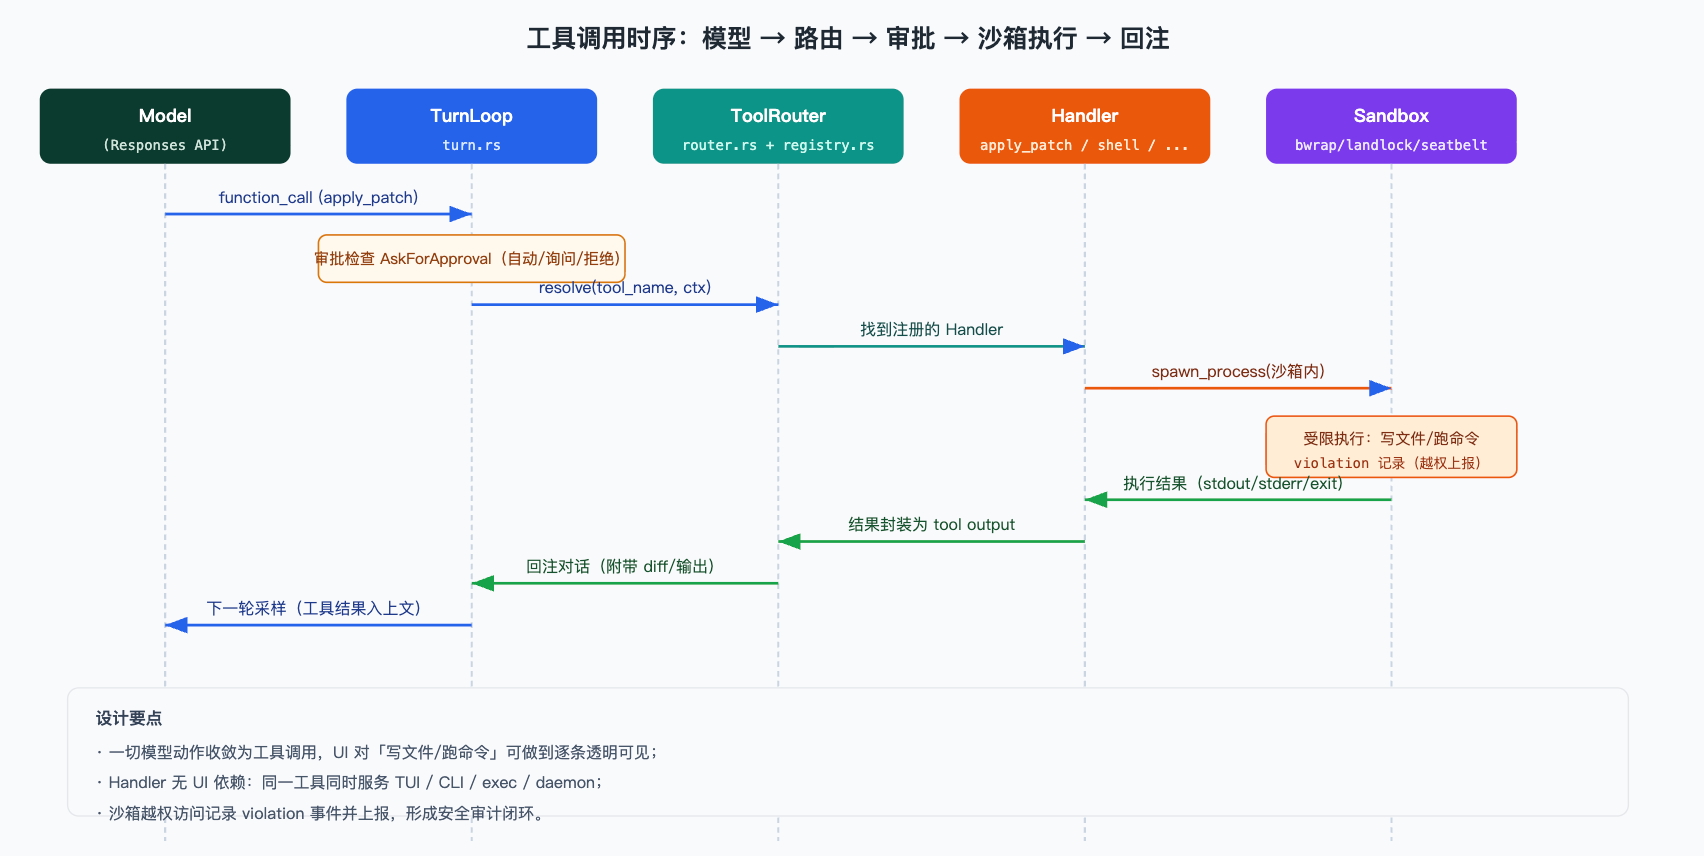Click the ToolRouter participant box
This screenshot has width=1704, height=856.
click(778, 126)
